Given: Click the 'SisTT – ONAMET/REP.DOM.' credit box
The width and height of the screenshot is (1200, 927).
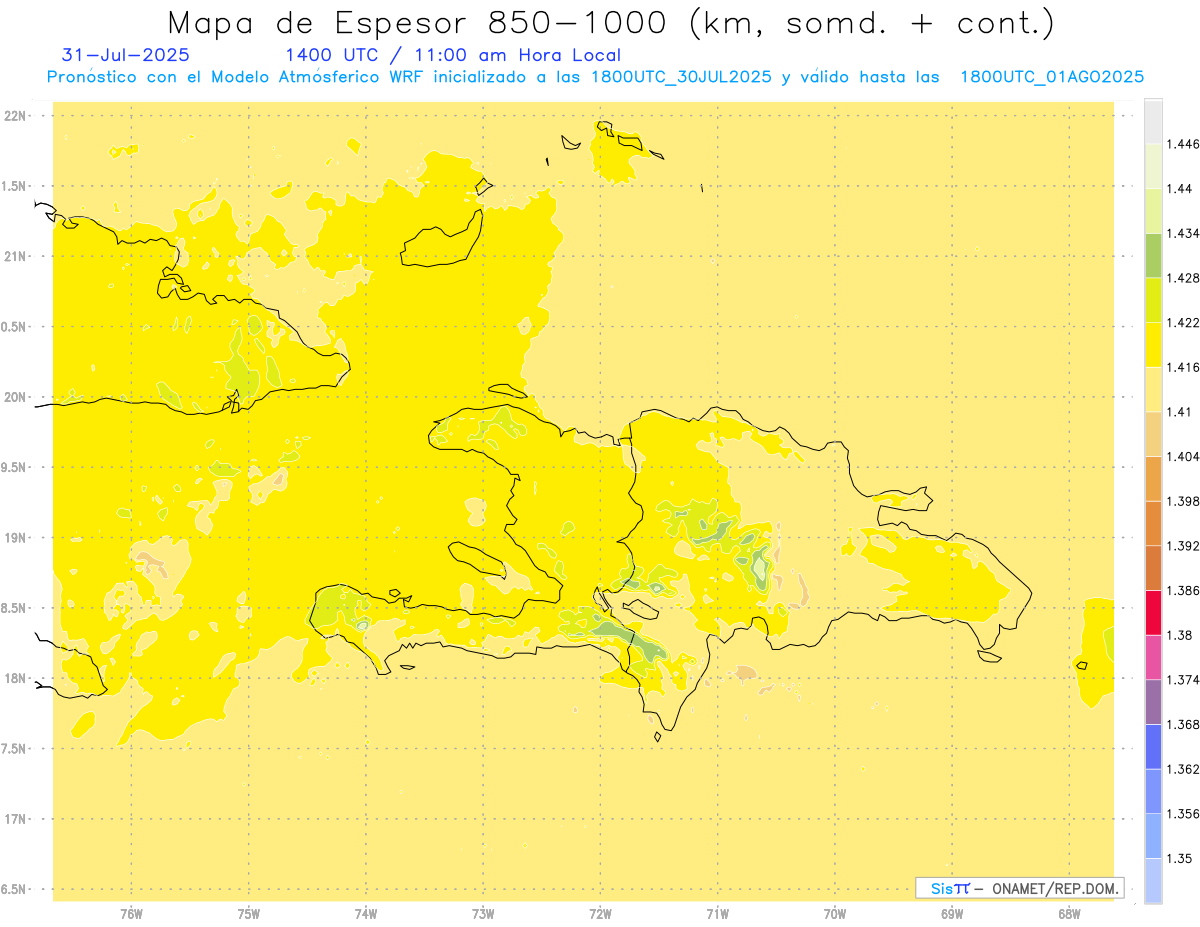Looking at the screenshot, I should [x=1020, y=888].
